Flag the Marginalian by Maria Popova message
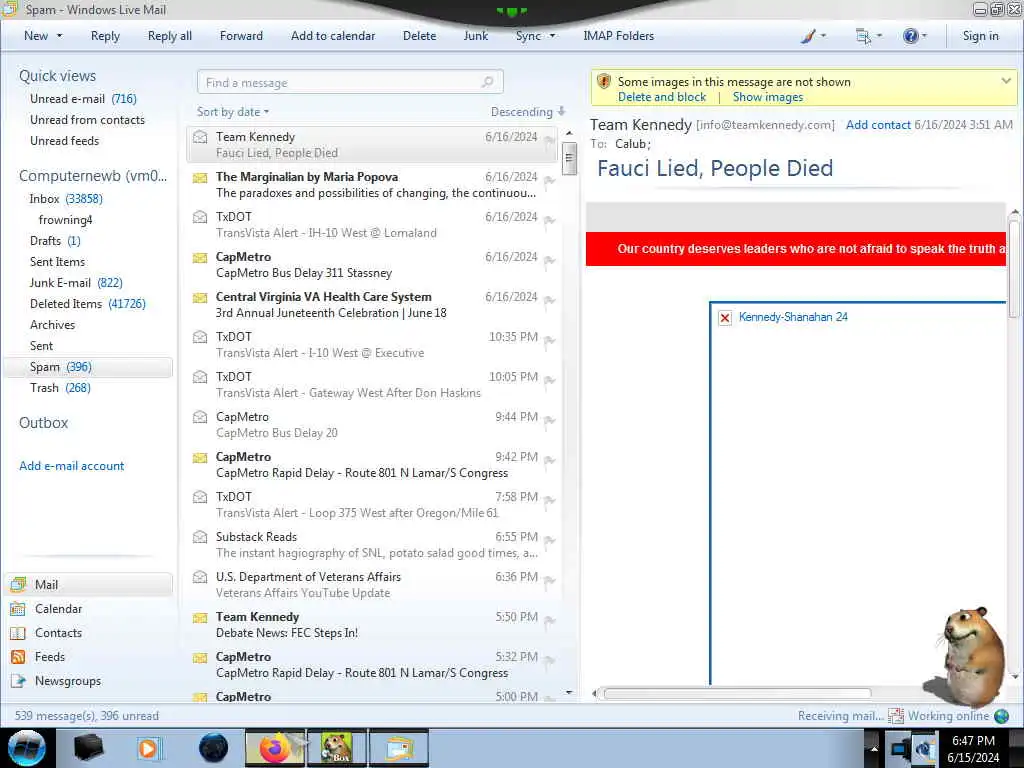The height and width of the screenshot is (768, 1024). click(x=550, y=182)
